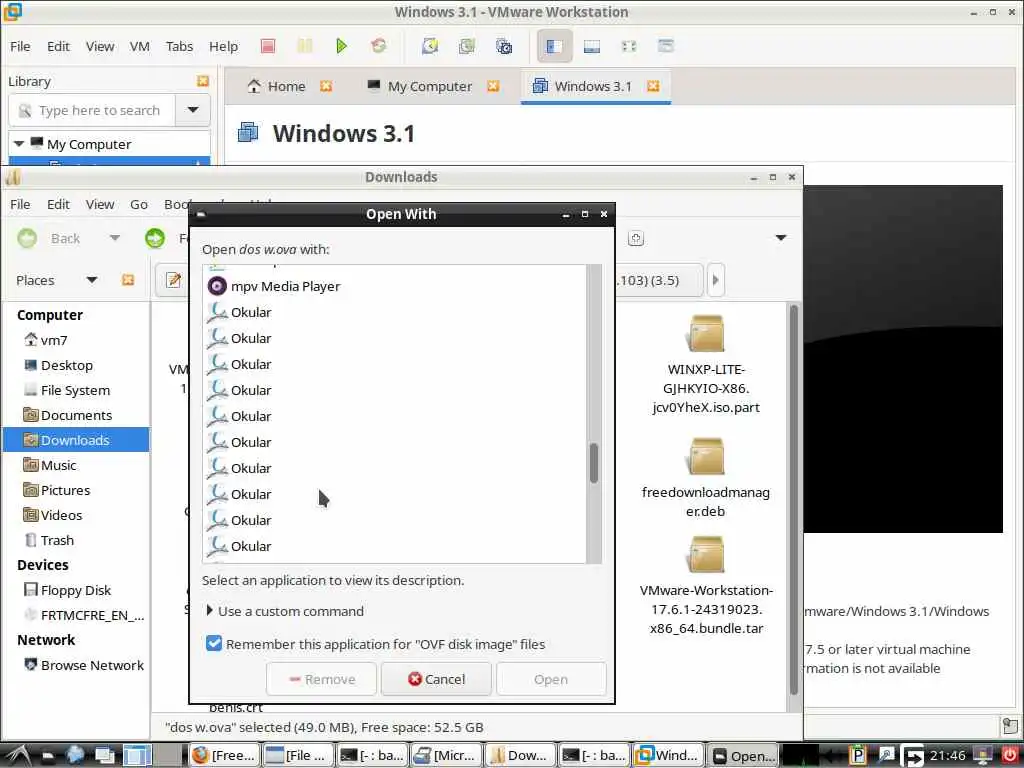Click the Cancel button in Open With
Viewport: 1024px width, 768px height.
point(436,679)
